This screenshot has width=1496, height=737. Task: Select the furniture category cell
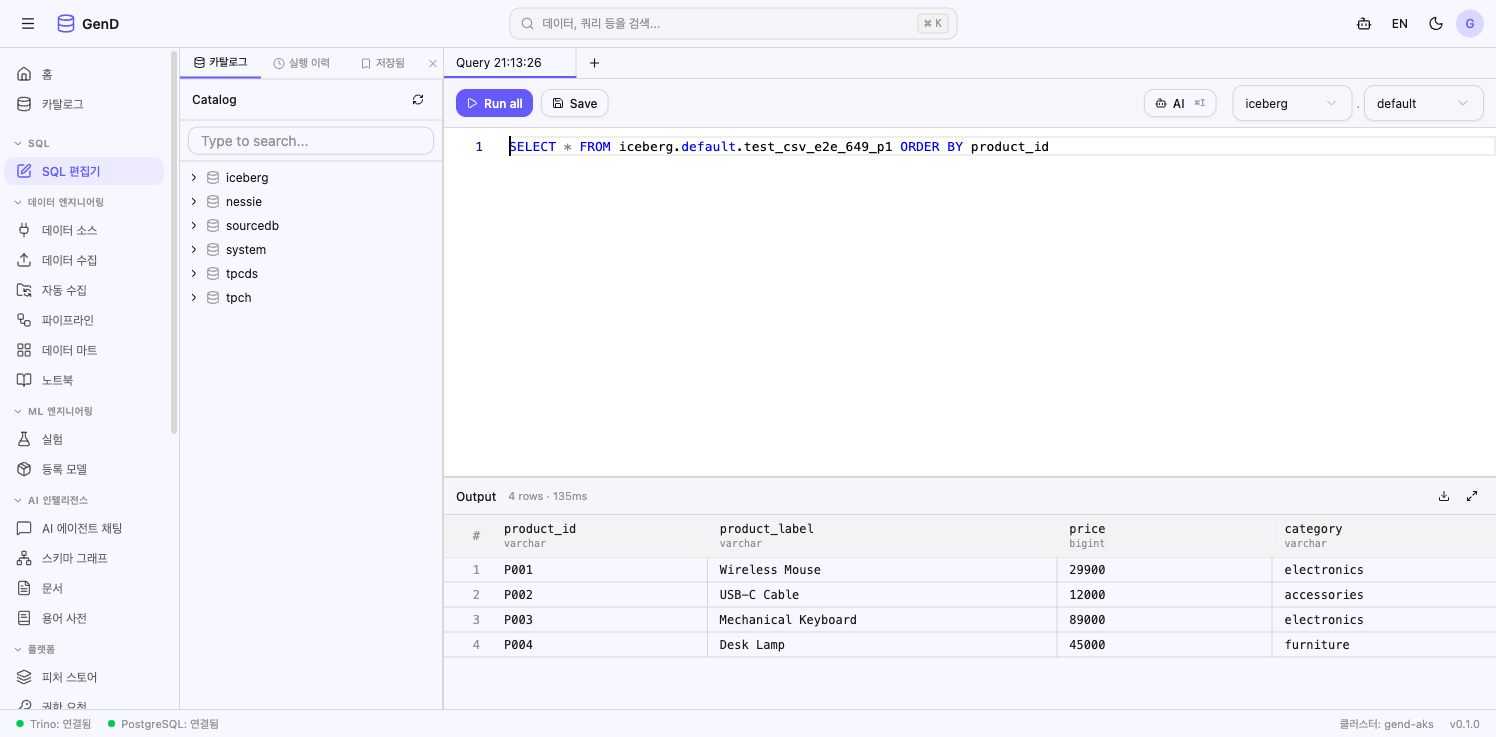(x=1384, y=645)
